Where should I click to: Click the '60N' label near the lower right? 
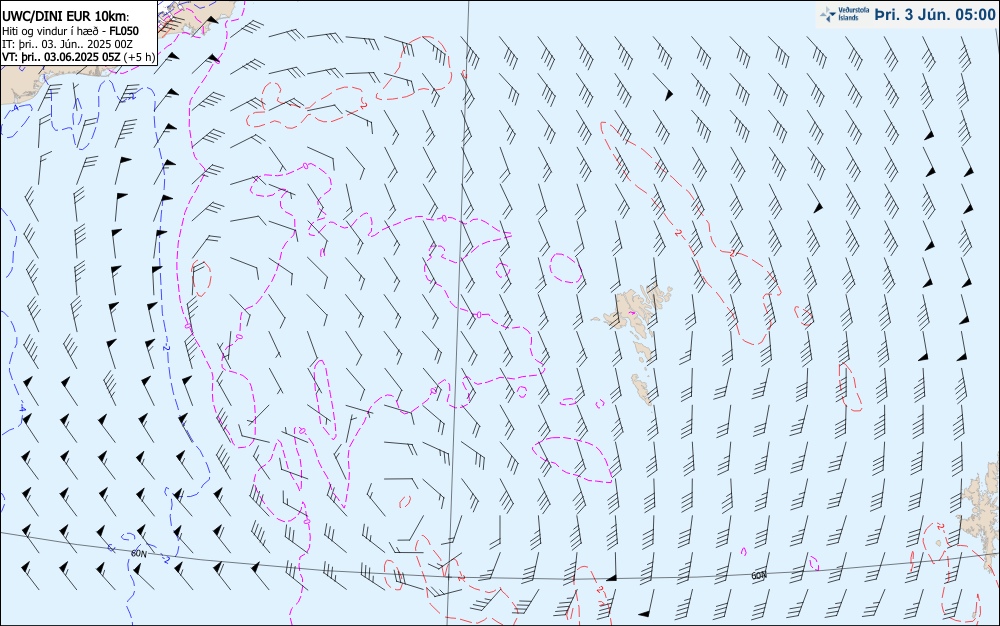click(x=758, y=576)
